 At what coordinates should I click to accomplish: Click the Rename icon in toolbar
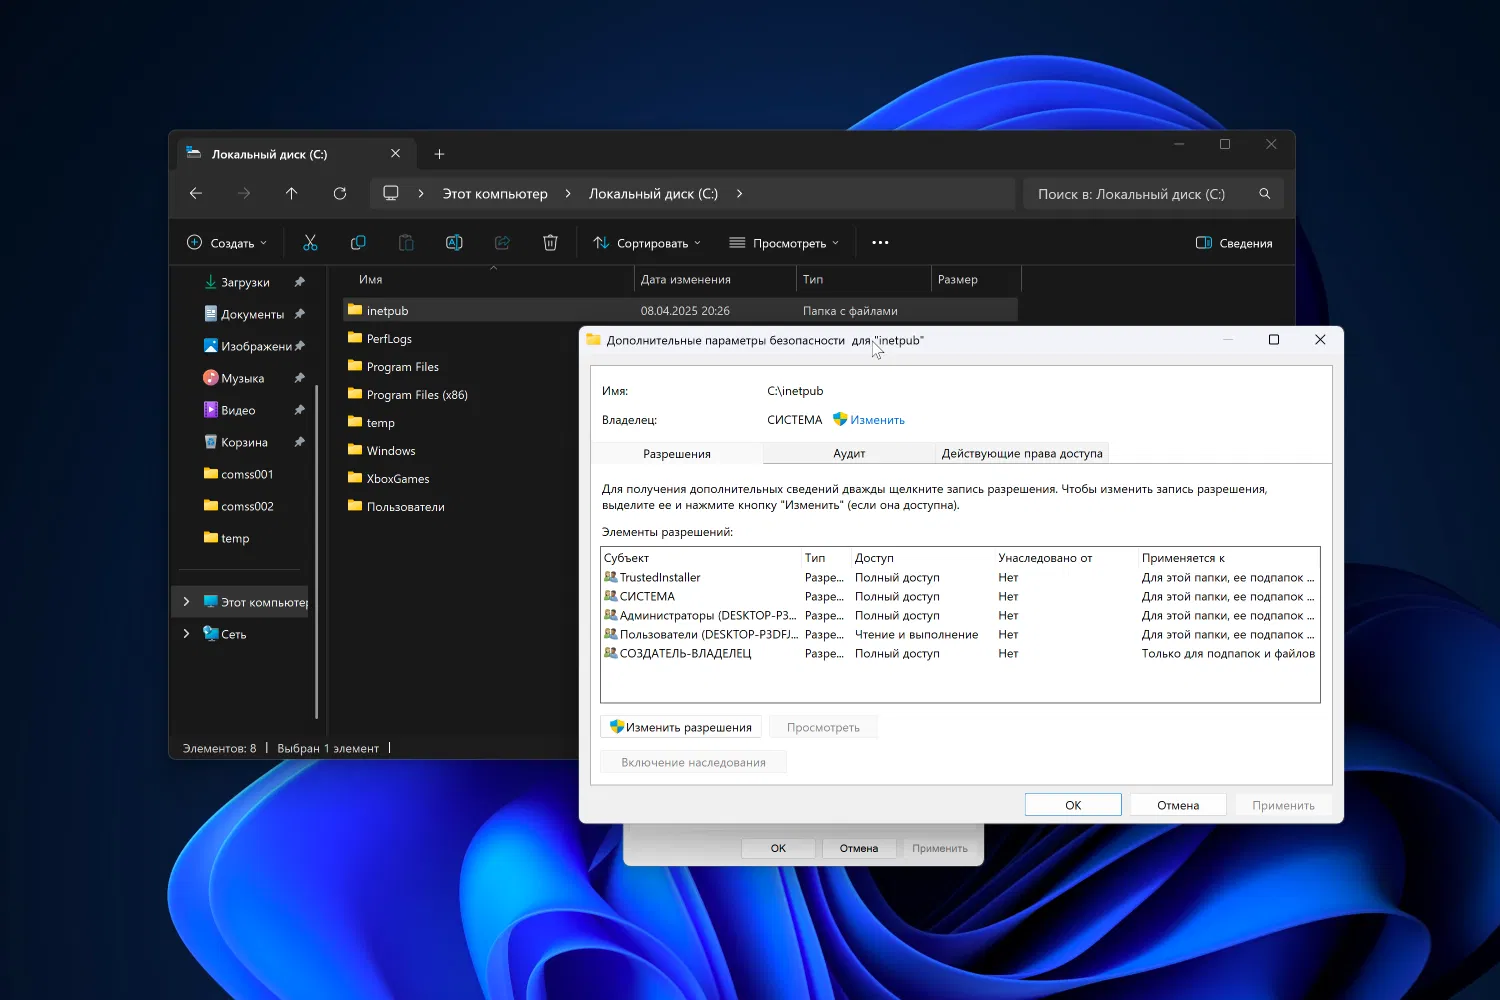[454, 243]
